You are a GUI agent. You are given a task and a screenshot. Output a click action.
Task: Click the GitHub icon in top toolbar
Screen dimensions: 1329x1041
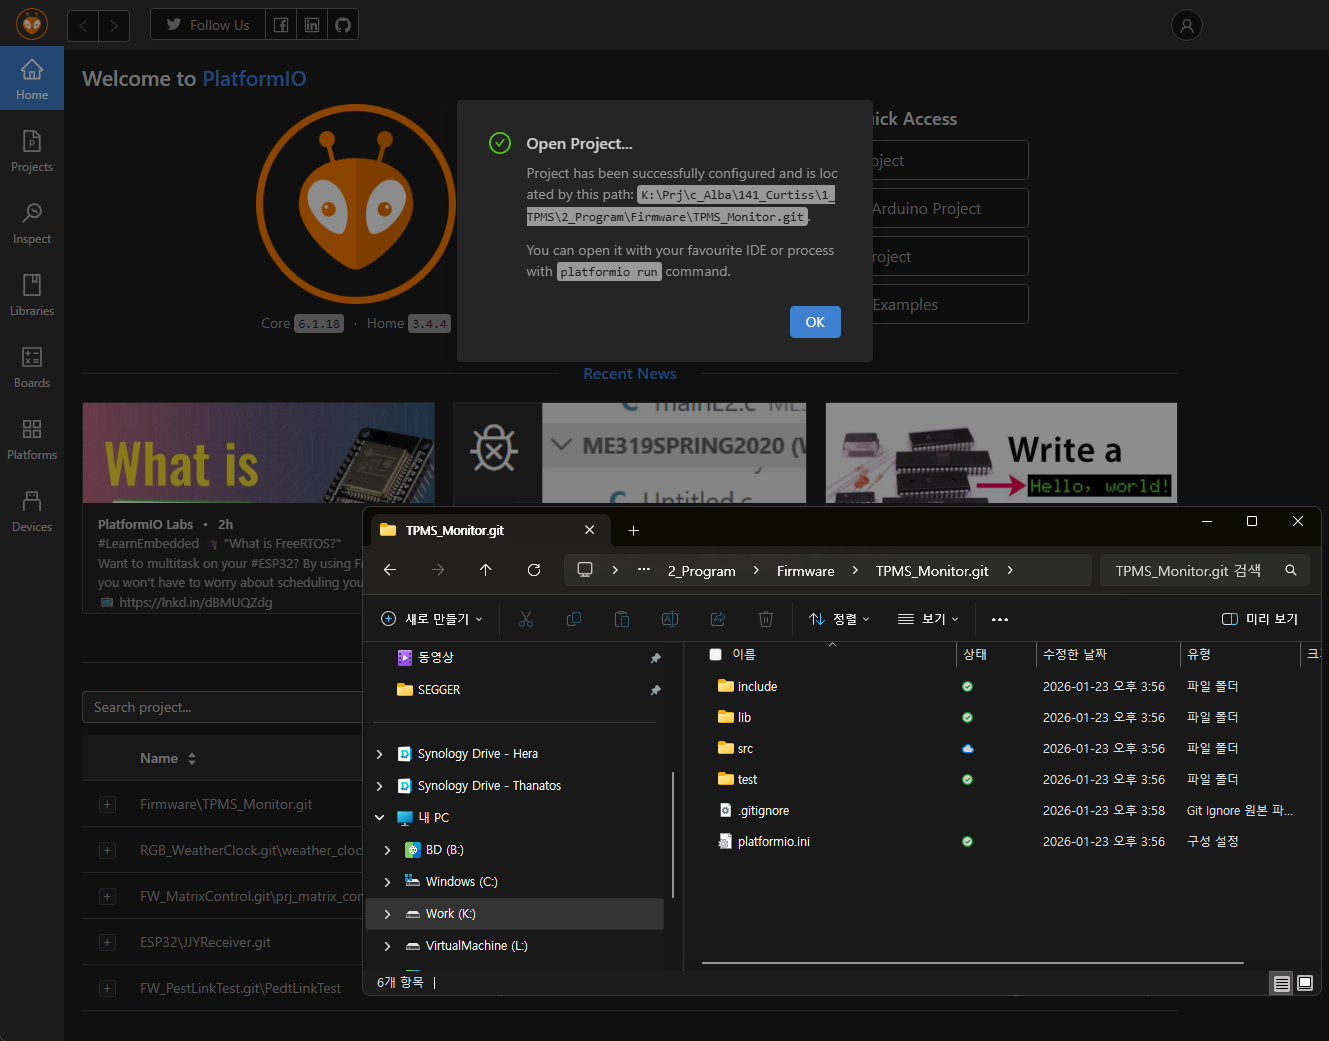[x=343, y=25]
